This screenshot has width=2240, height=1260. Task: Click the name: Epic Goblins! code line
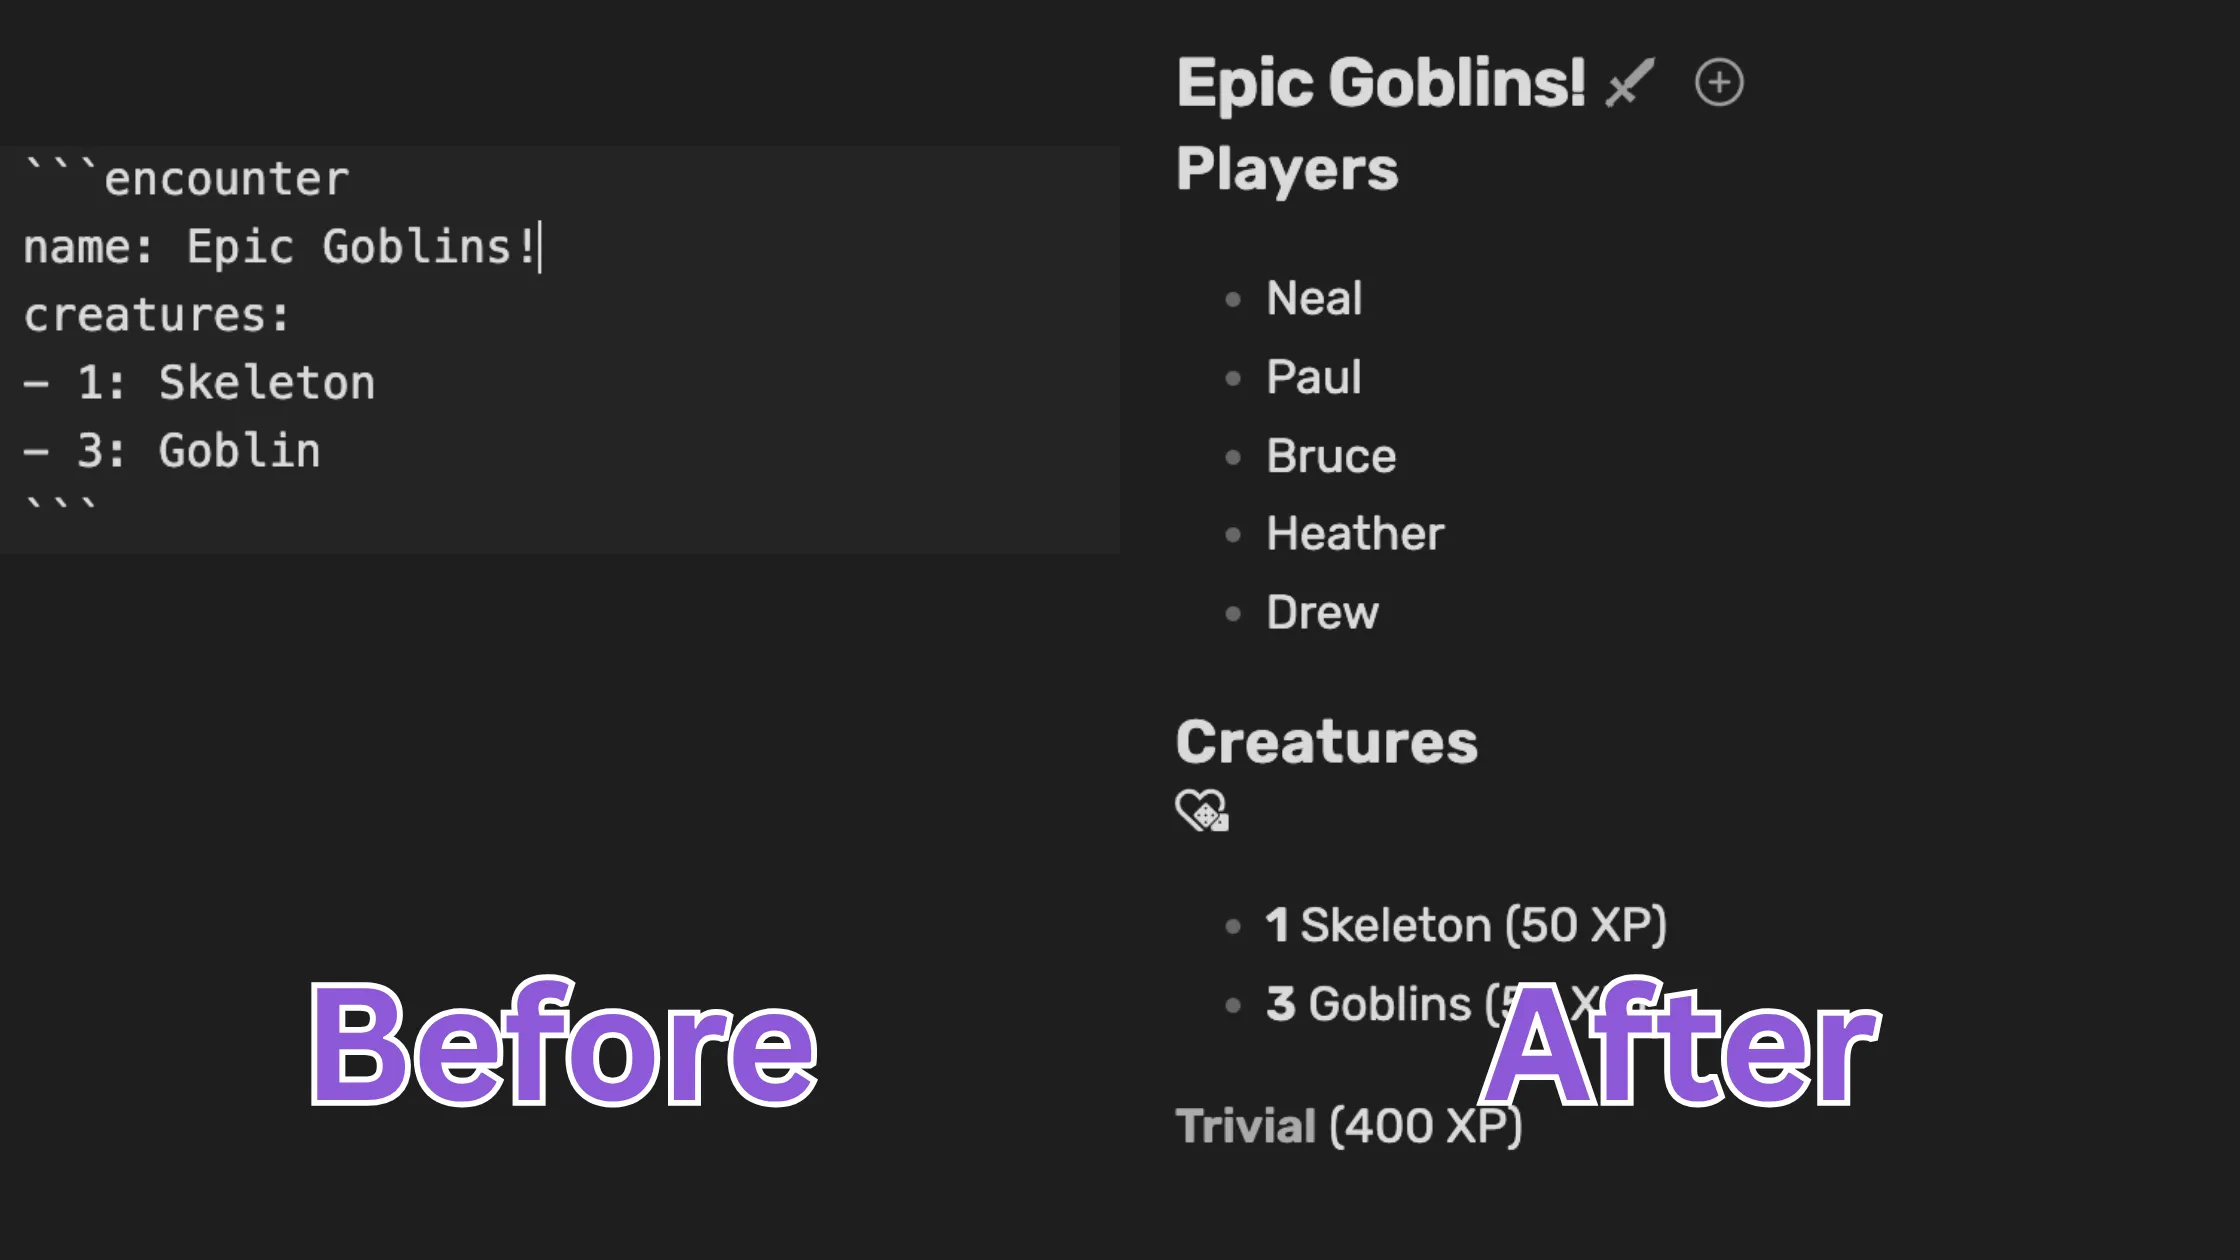click(280, 247)
